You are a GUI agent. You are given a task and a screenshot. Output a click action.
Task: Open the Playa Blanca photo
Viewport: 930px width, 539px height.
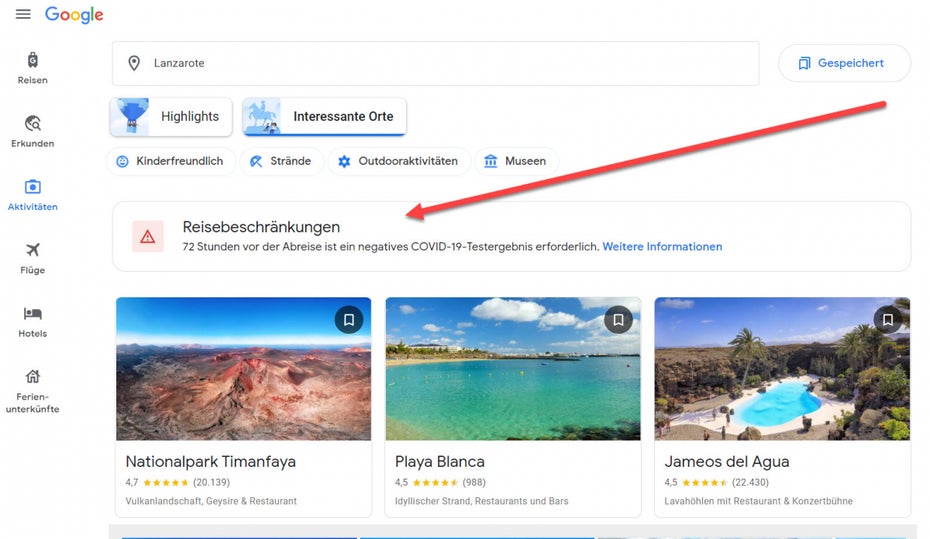(x=513, y=369)
